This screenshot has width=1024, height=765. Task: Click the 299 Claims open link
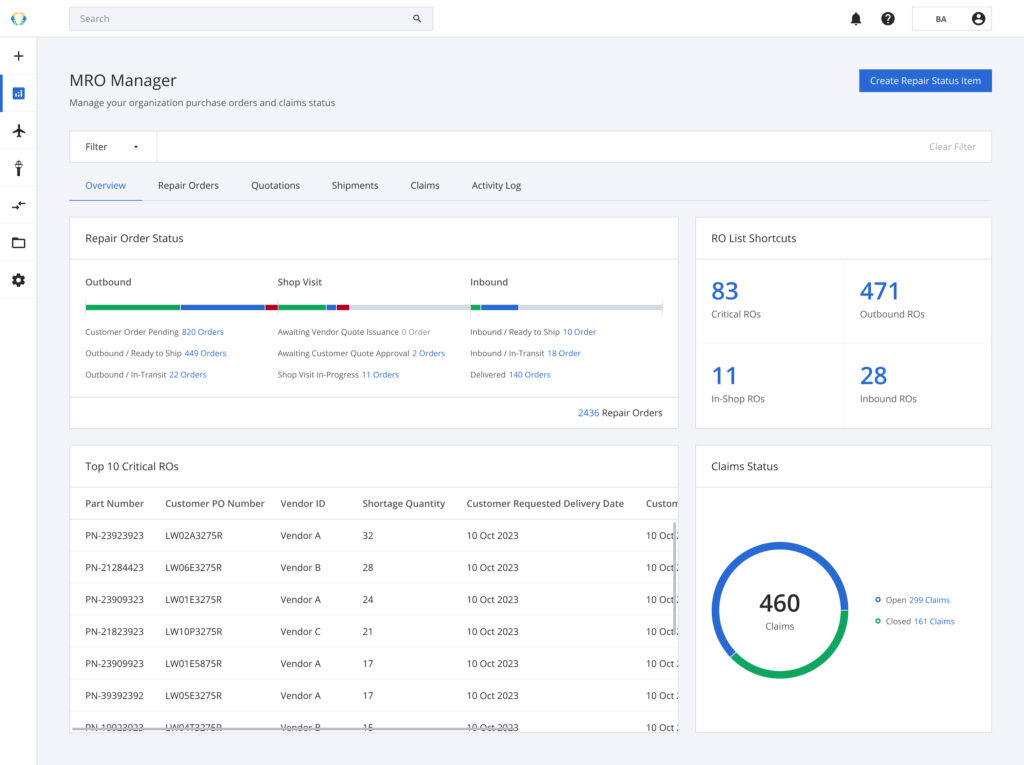click(x=929, y=600)
